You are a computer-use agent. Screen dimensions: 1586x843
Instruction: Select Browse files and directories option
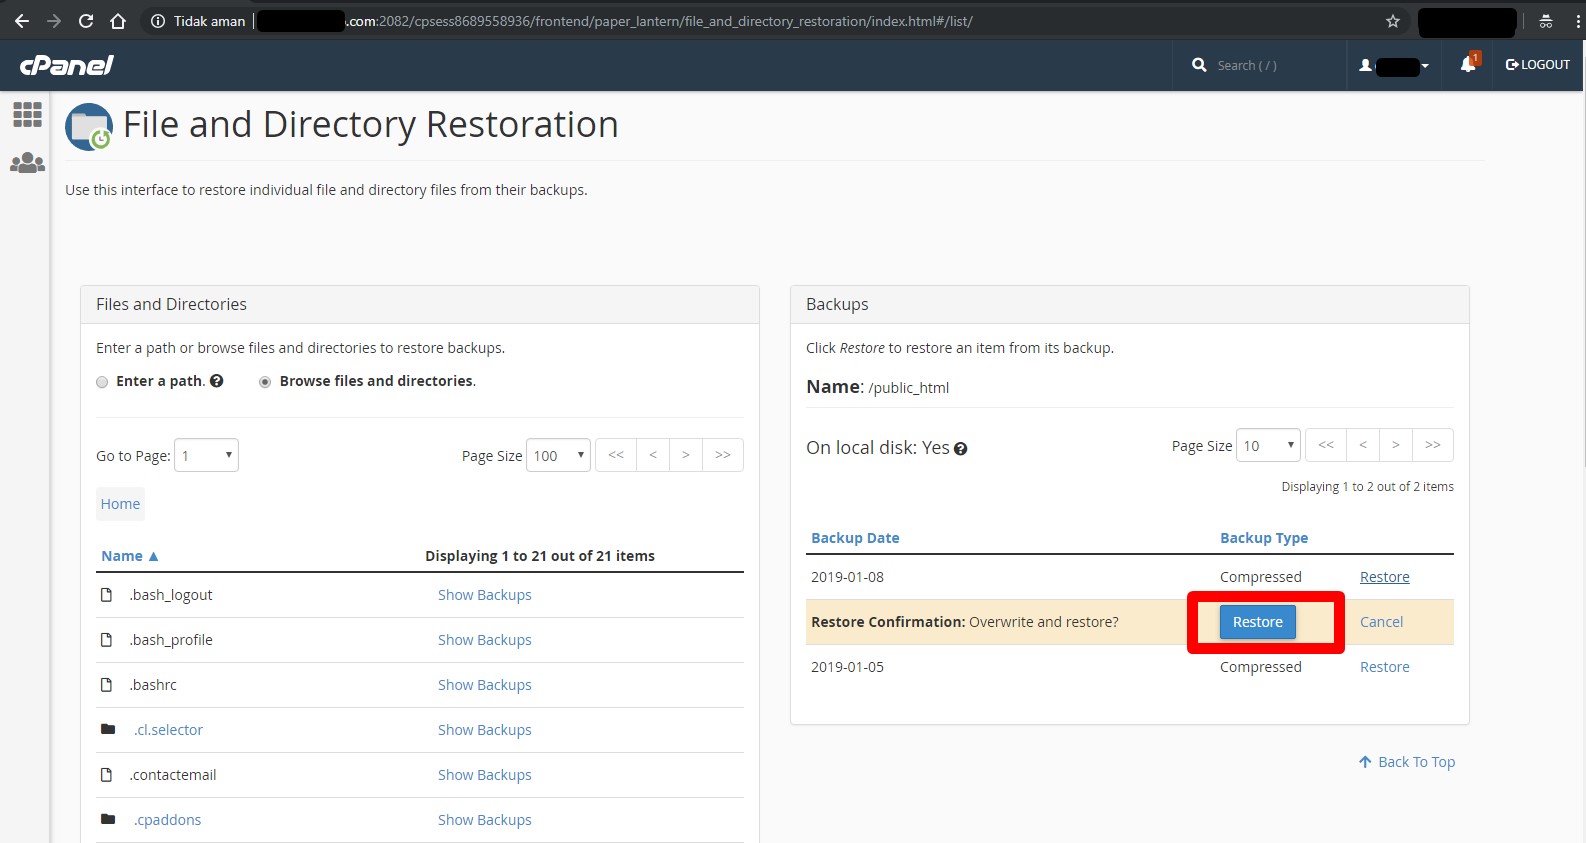click(x=265, y=382)
